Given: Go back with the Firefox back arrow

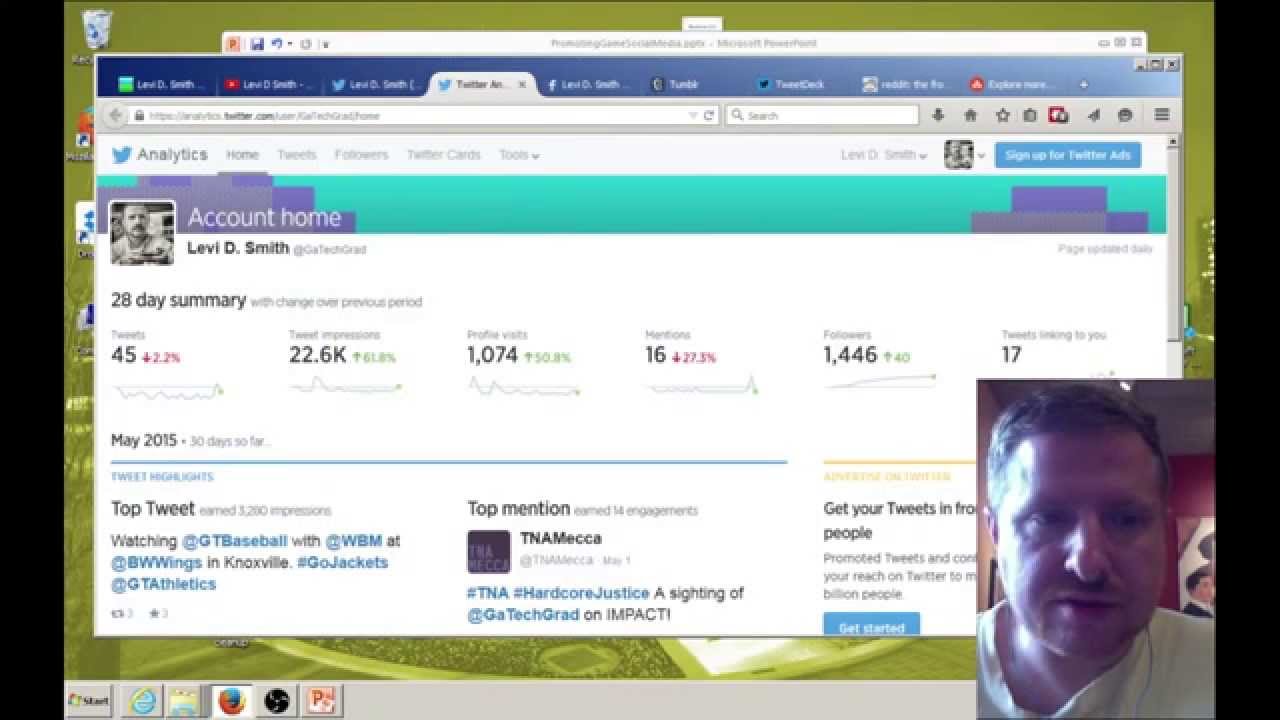Looking at the screenshot, I should tap(115, 115).
